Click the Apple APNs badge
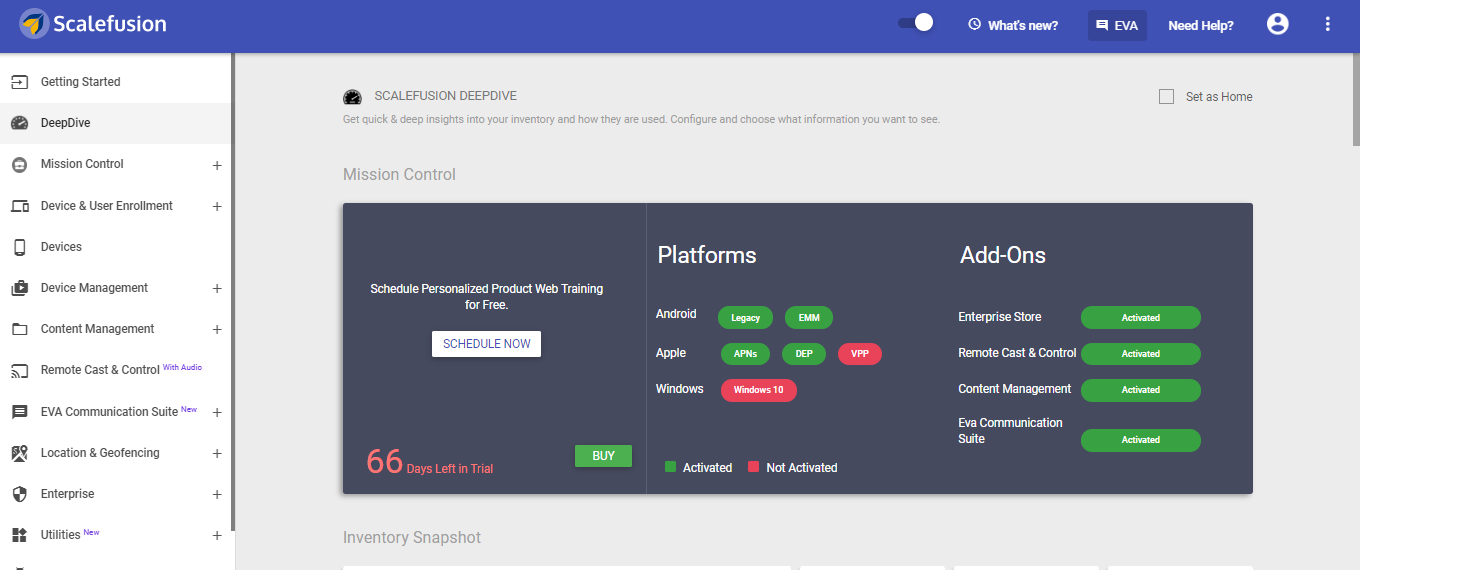Screen dimensions: 1480x570 tap(745, 354)
